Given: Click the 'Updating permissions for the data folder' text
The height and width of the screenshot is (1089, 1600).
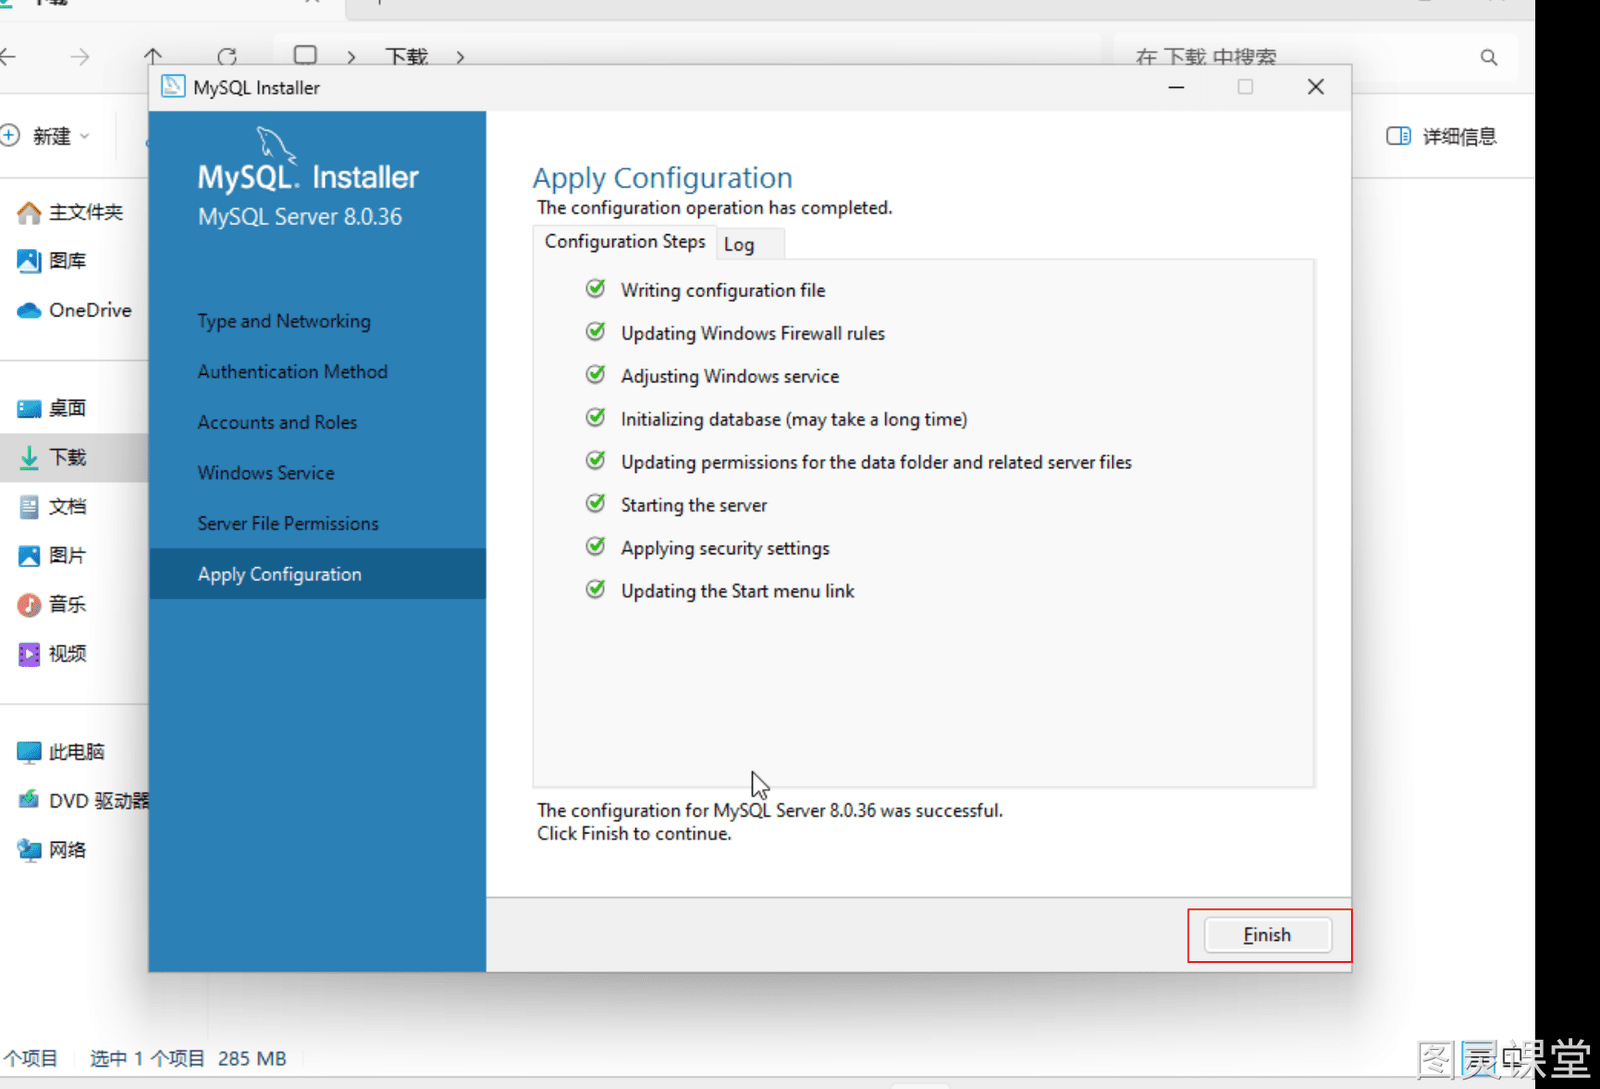Looking at the screenshot, I should click(x=876, y=463).
